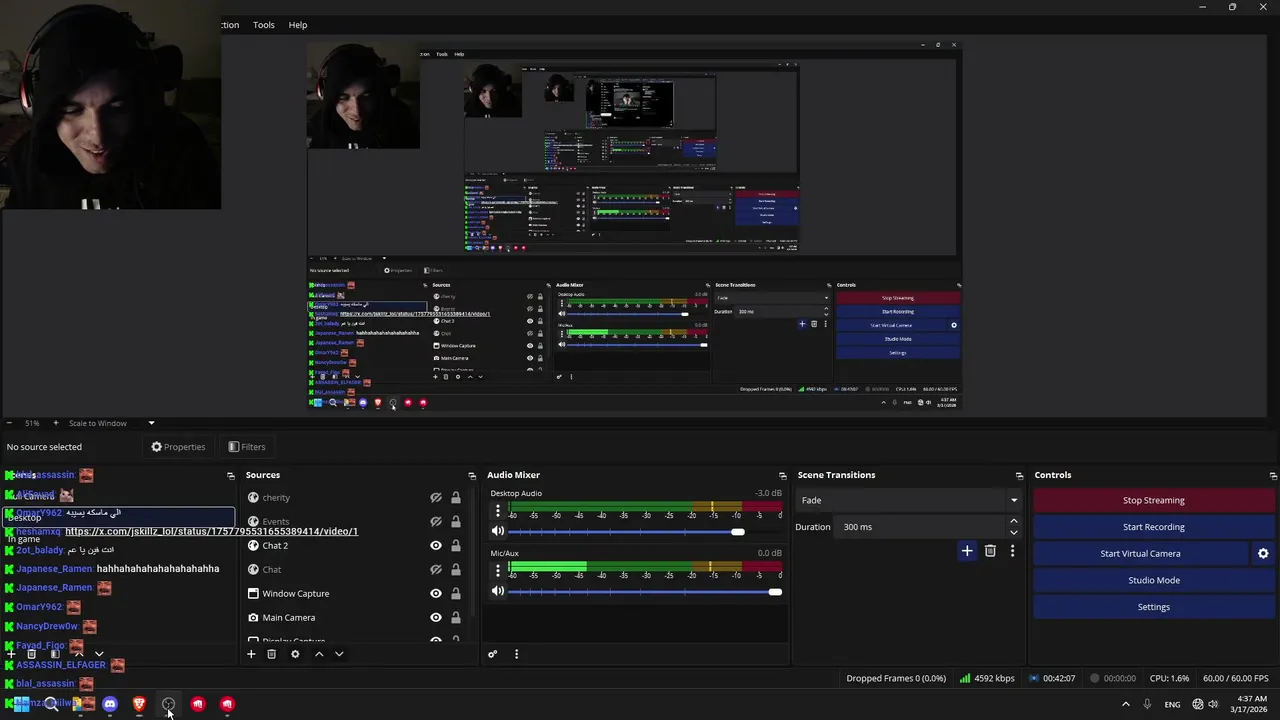Open Discord from the taskbar
The image size is (1280, 720).
[110, 704]
